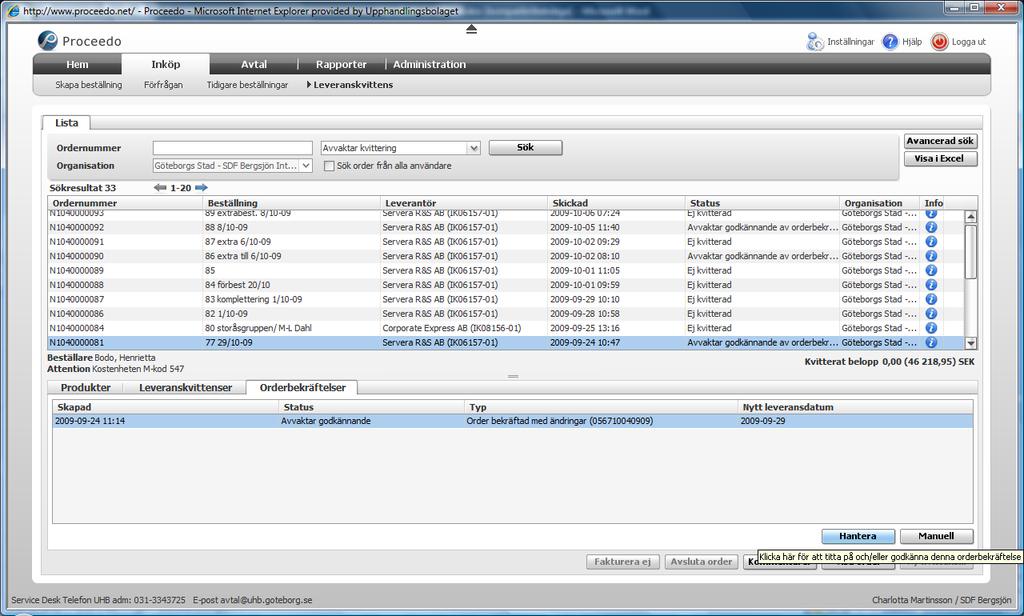Click the Avsluta order button

701,562
